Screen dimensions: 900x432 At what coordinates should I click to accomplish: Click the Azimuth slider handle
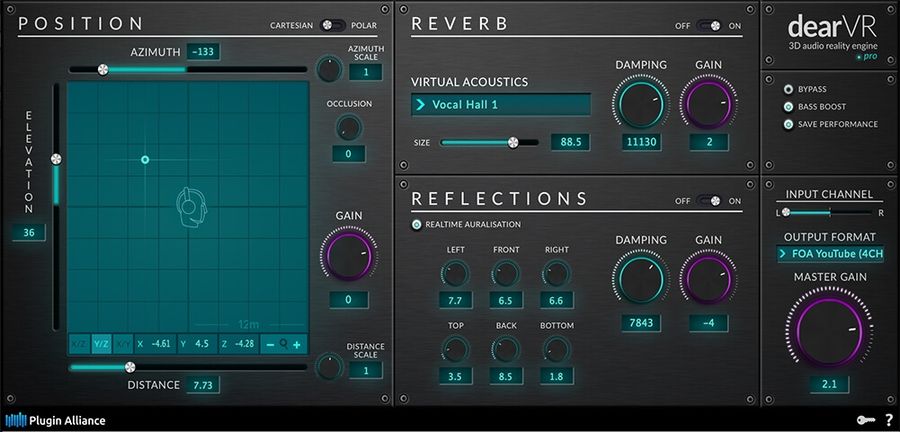(x=103, y=69)
